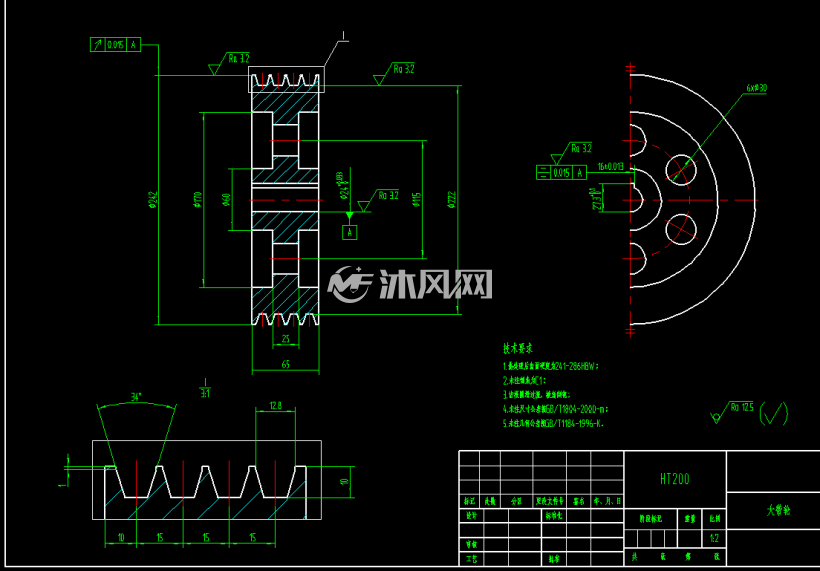Click the 1:2 scale value

[714, 537]
